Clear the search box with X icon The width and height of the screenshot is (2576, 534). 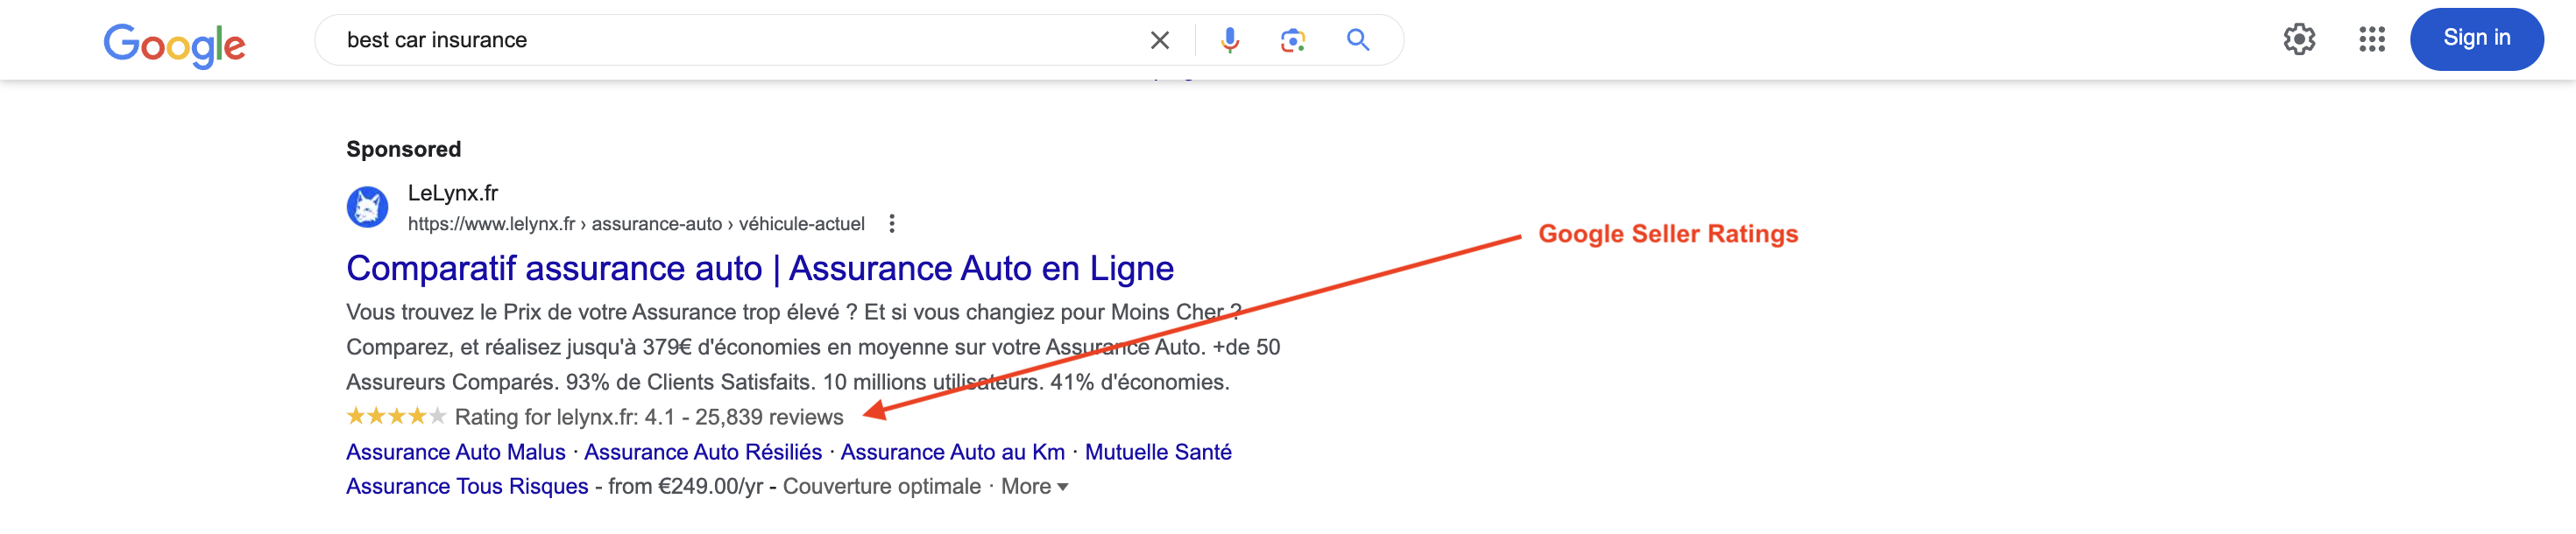tap(1160, 40)
